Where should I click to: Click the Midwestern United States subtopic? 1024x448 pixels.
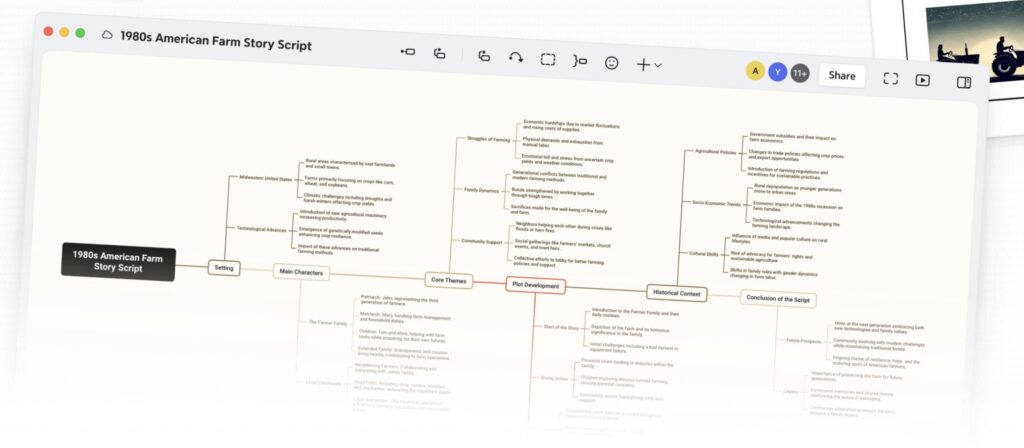pos(266,178)
